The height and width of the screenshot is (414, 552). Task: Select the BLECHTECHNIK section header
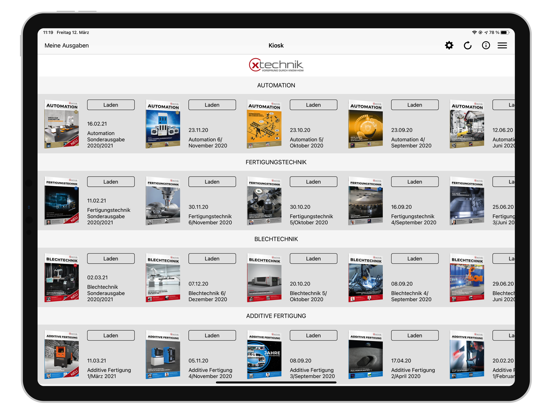(276, 239)
